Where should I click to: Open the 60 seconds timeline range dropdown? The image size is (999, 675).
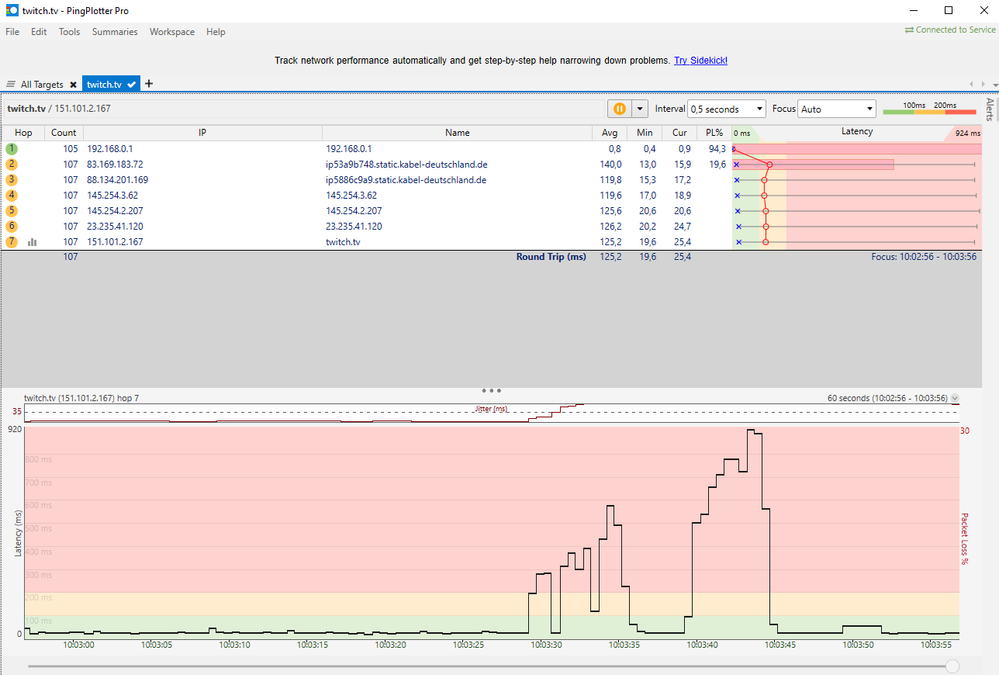(x=954, y=398)
